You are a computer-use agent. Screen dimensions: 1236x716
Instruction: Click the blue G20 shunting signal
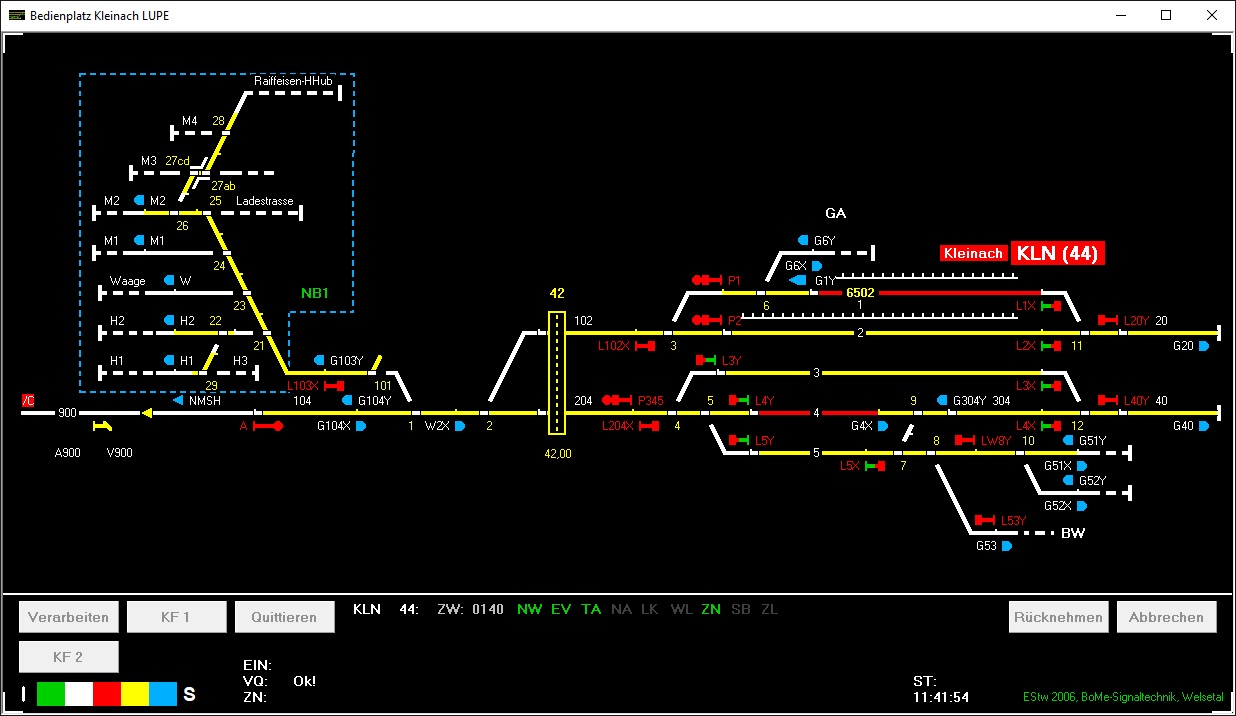tap(1204, 346)
